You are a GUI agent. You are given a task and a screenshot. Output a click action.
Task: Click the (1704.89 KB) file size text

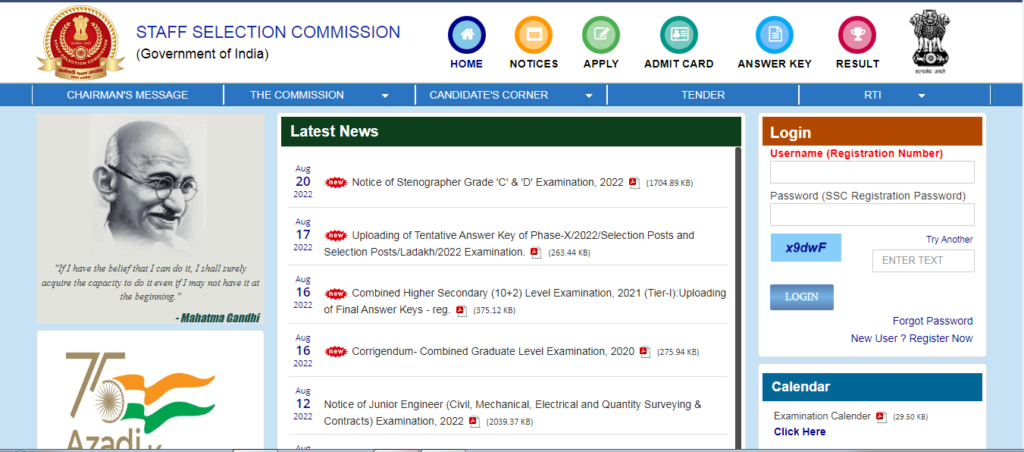click(669, 184)
